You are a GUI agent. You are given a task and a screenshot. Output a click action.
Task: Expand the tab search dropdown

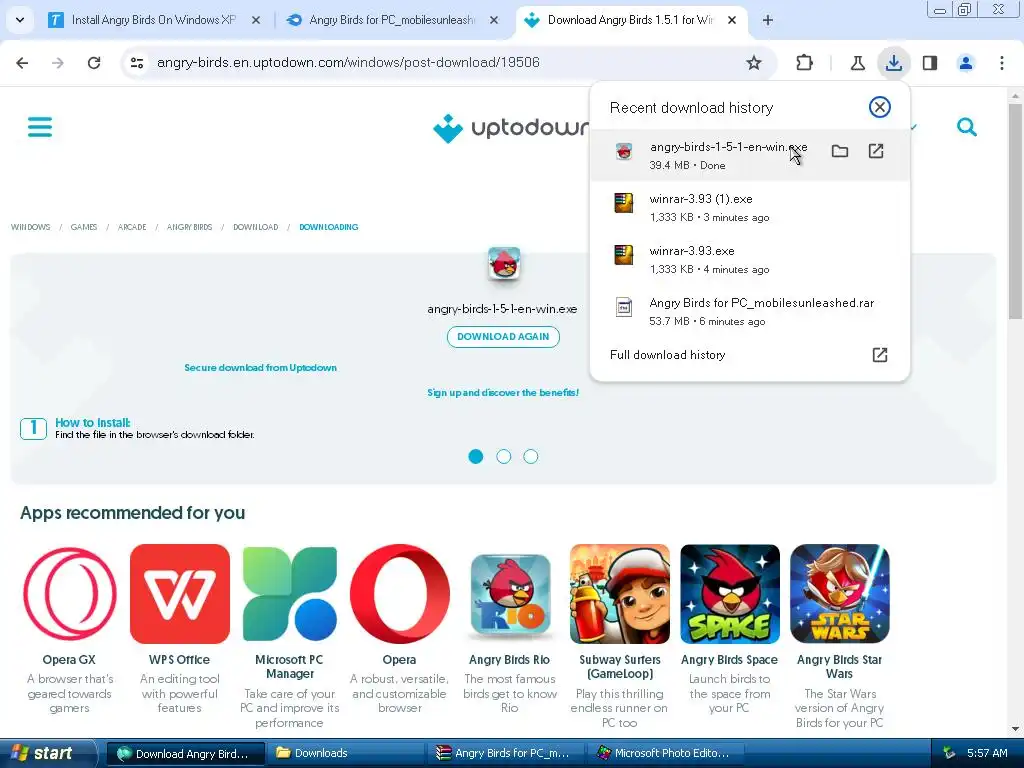click(20, 20)
